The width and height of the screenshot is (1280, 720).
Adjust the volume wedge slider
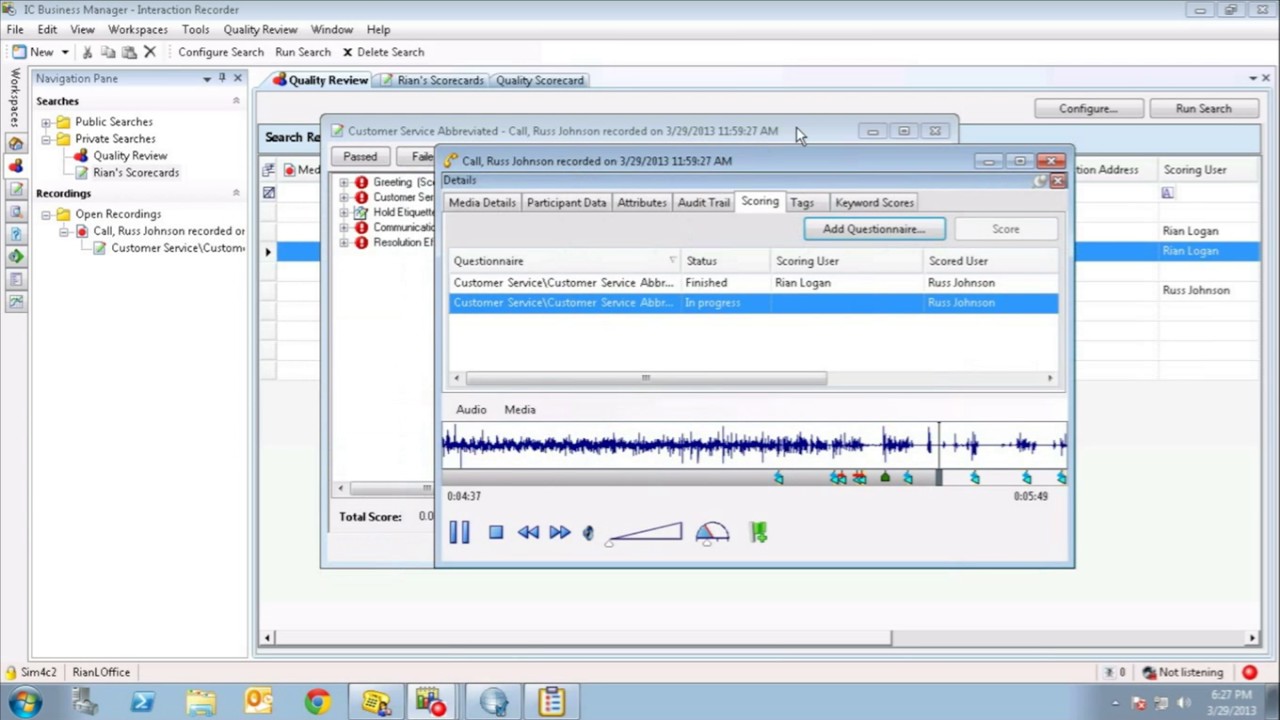click(645, 533)
